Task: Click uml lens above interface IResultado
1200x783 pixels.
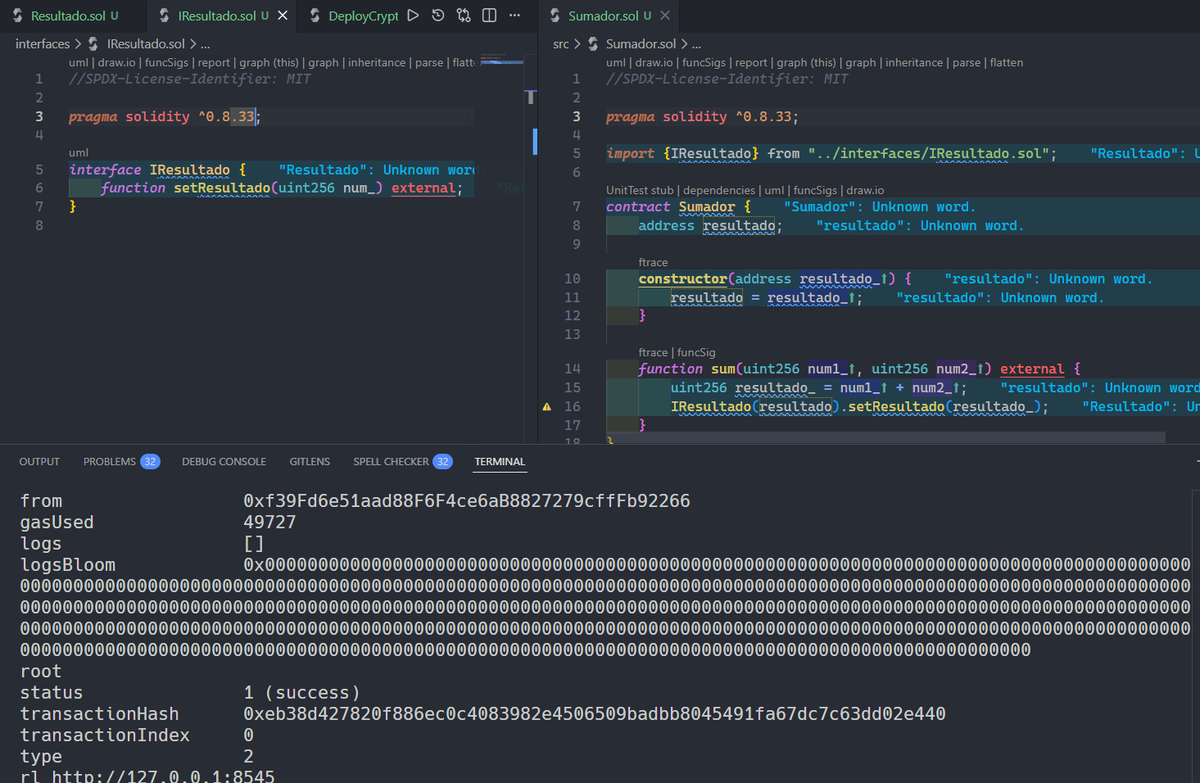Action: pos(78,152)
